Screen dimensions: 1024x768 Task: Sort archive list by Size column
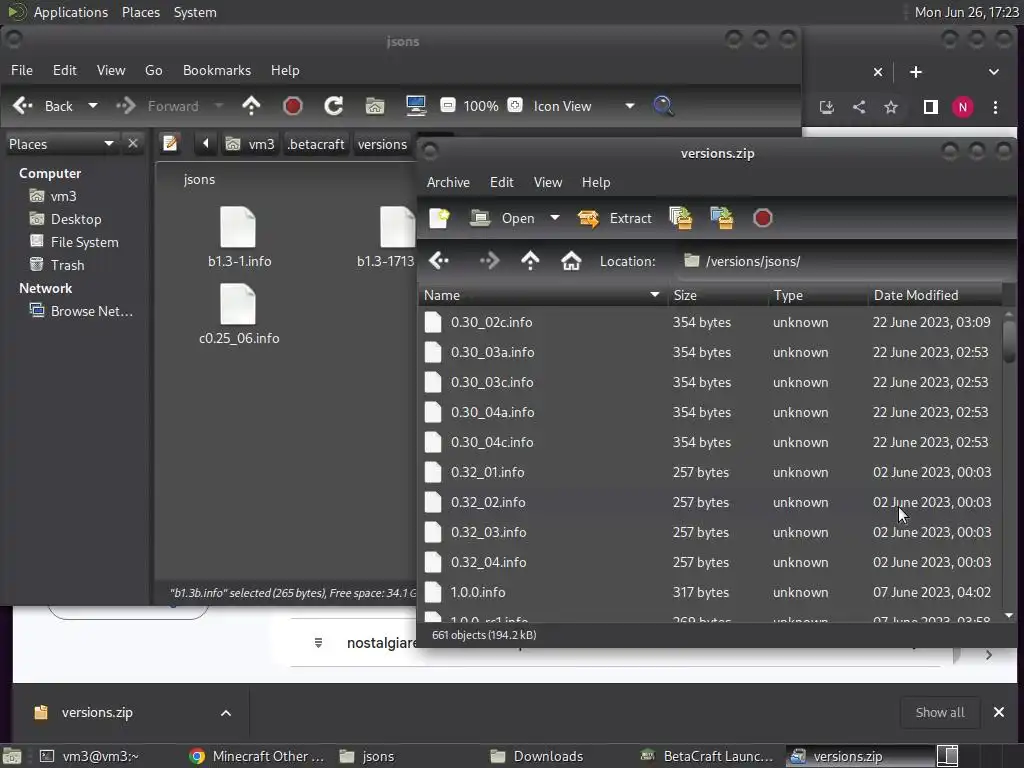[717, 295]
